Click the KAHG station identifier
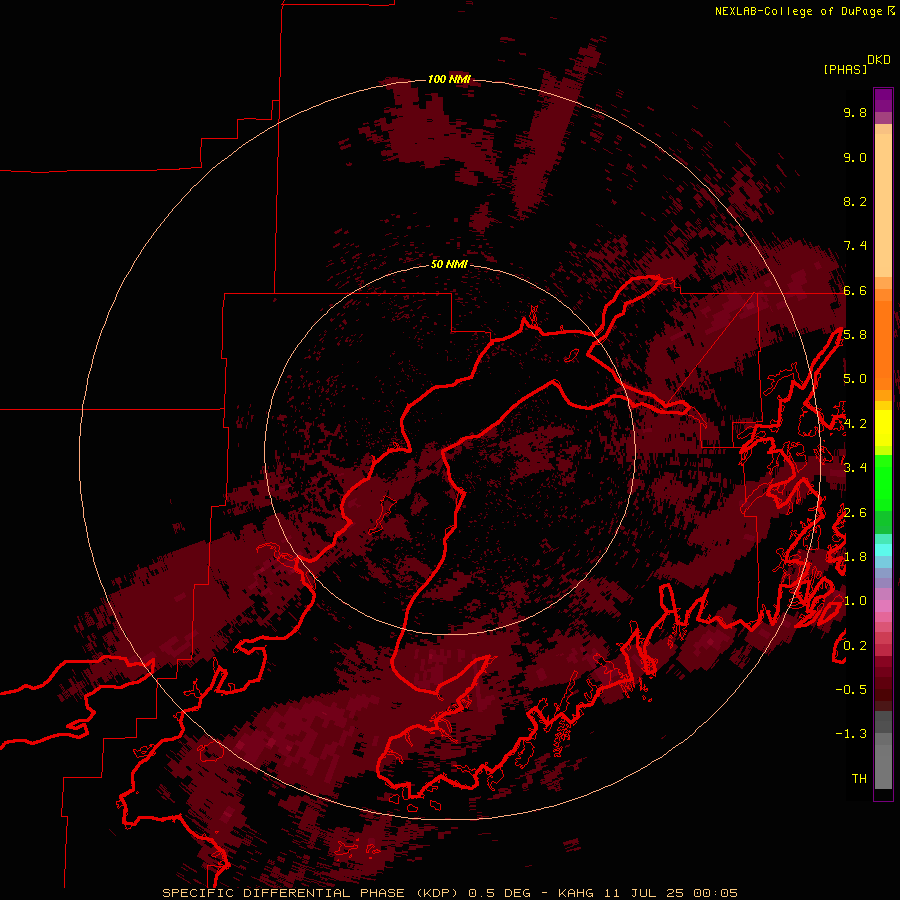The height and width of the screenshot is (900, 900). pyautogui.click(x=576, y=893)
